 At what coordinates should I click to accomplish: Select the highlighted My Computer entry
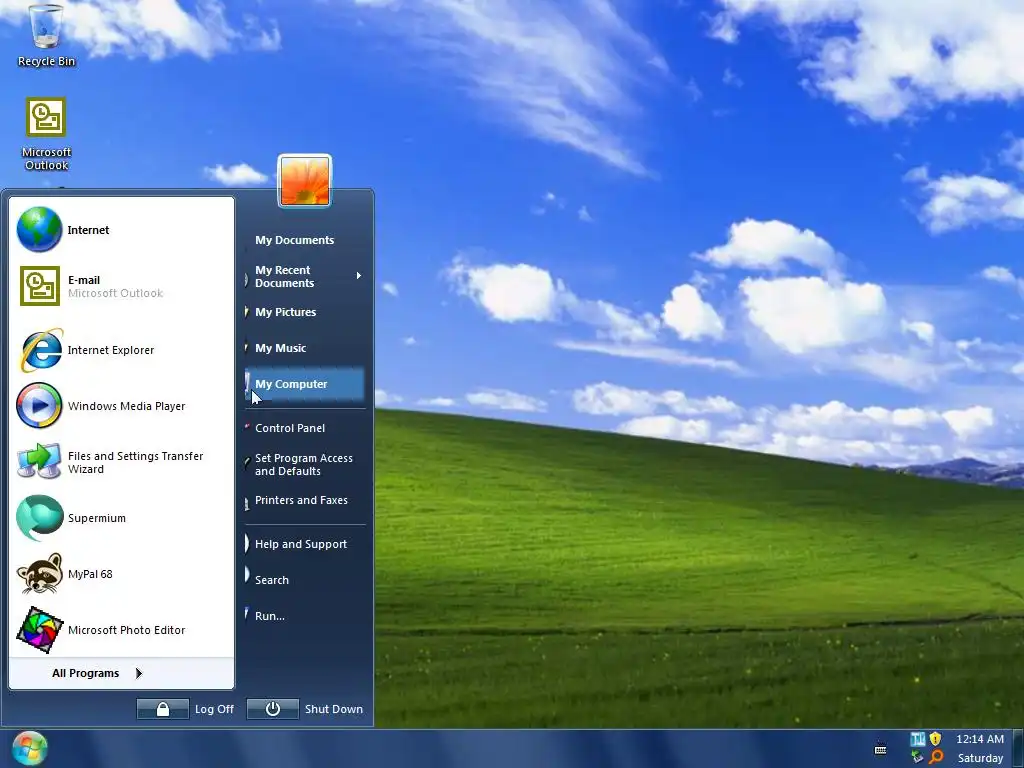pyautogui.click(x=305, y=384)
